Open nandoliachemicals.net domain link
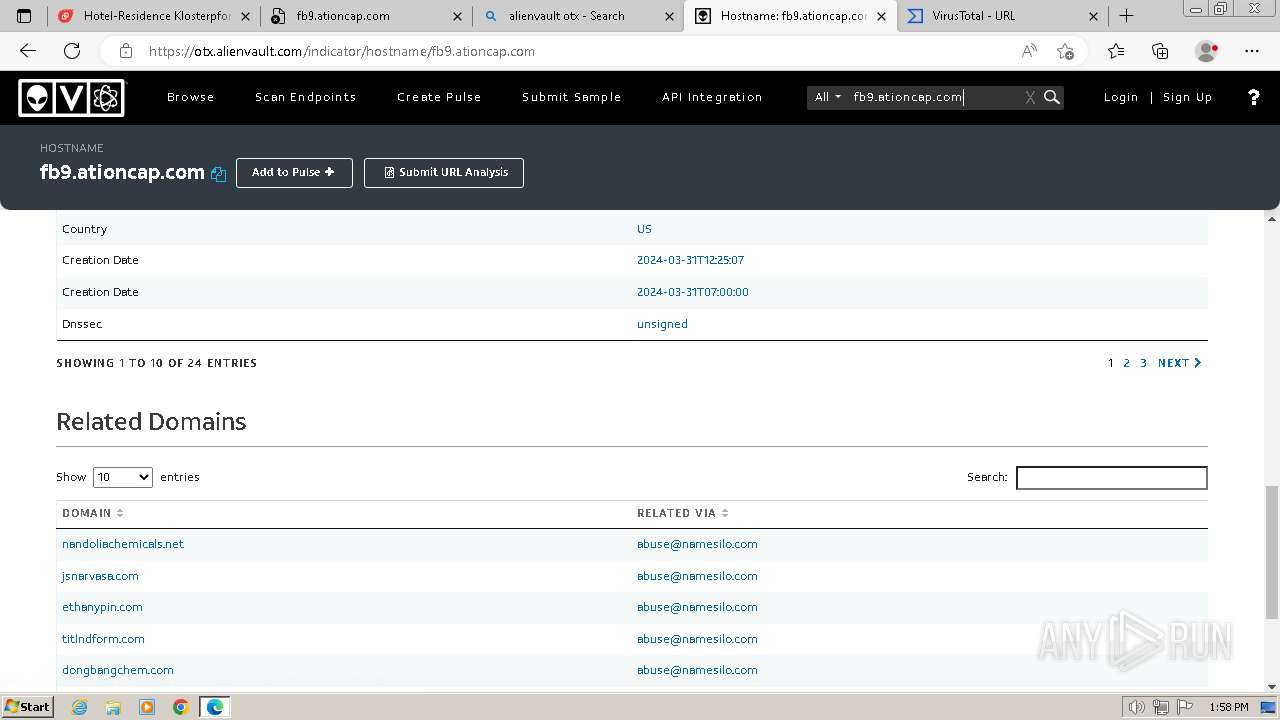Viewport: 1280px width, 720px height. point(123,544)
